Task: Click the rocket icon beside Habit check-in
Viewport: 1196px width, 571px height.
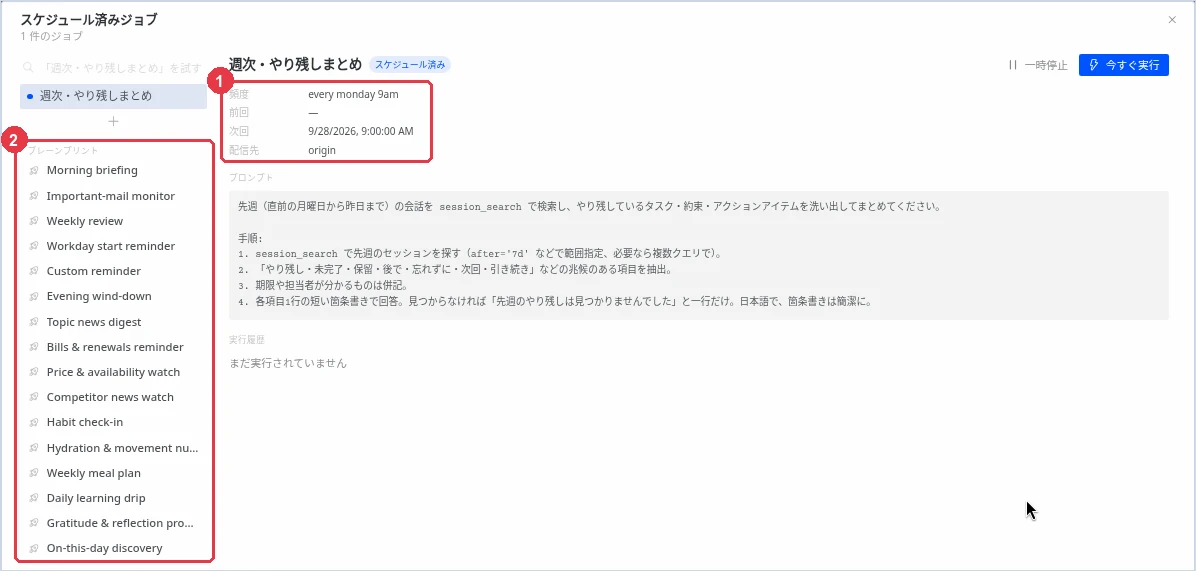Action: coord(34,422)
